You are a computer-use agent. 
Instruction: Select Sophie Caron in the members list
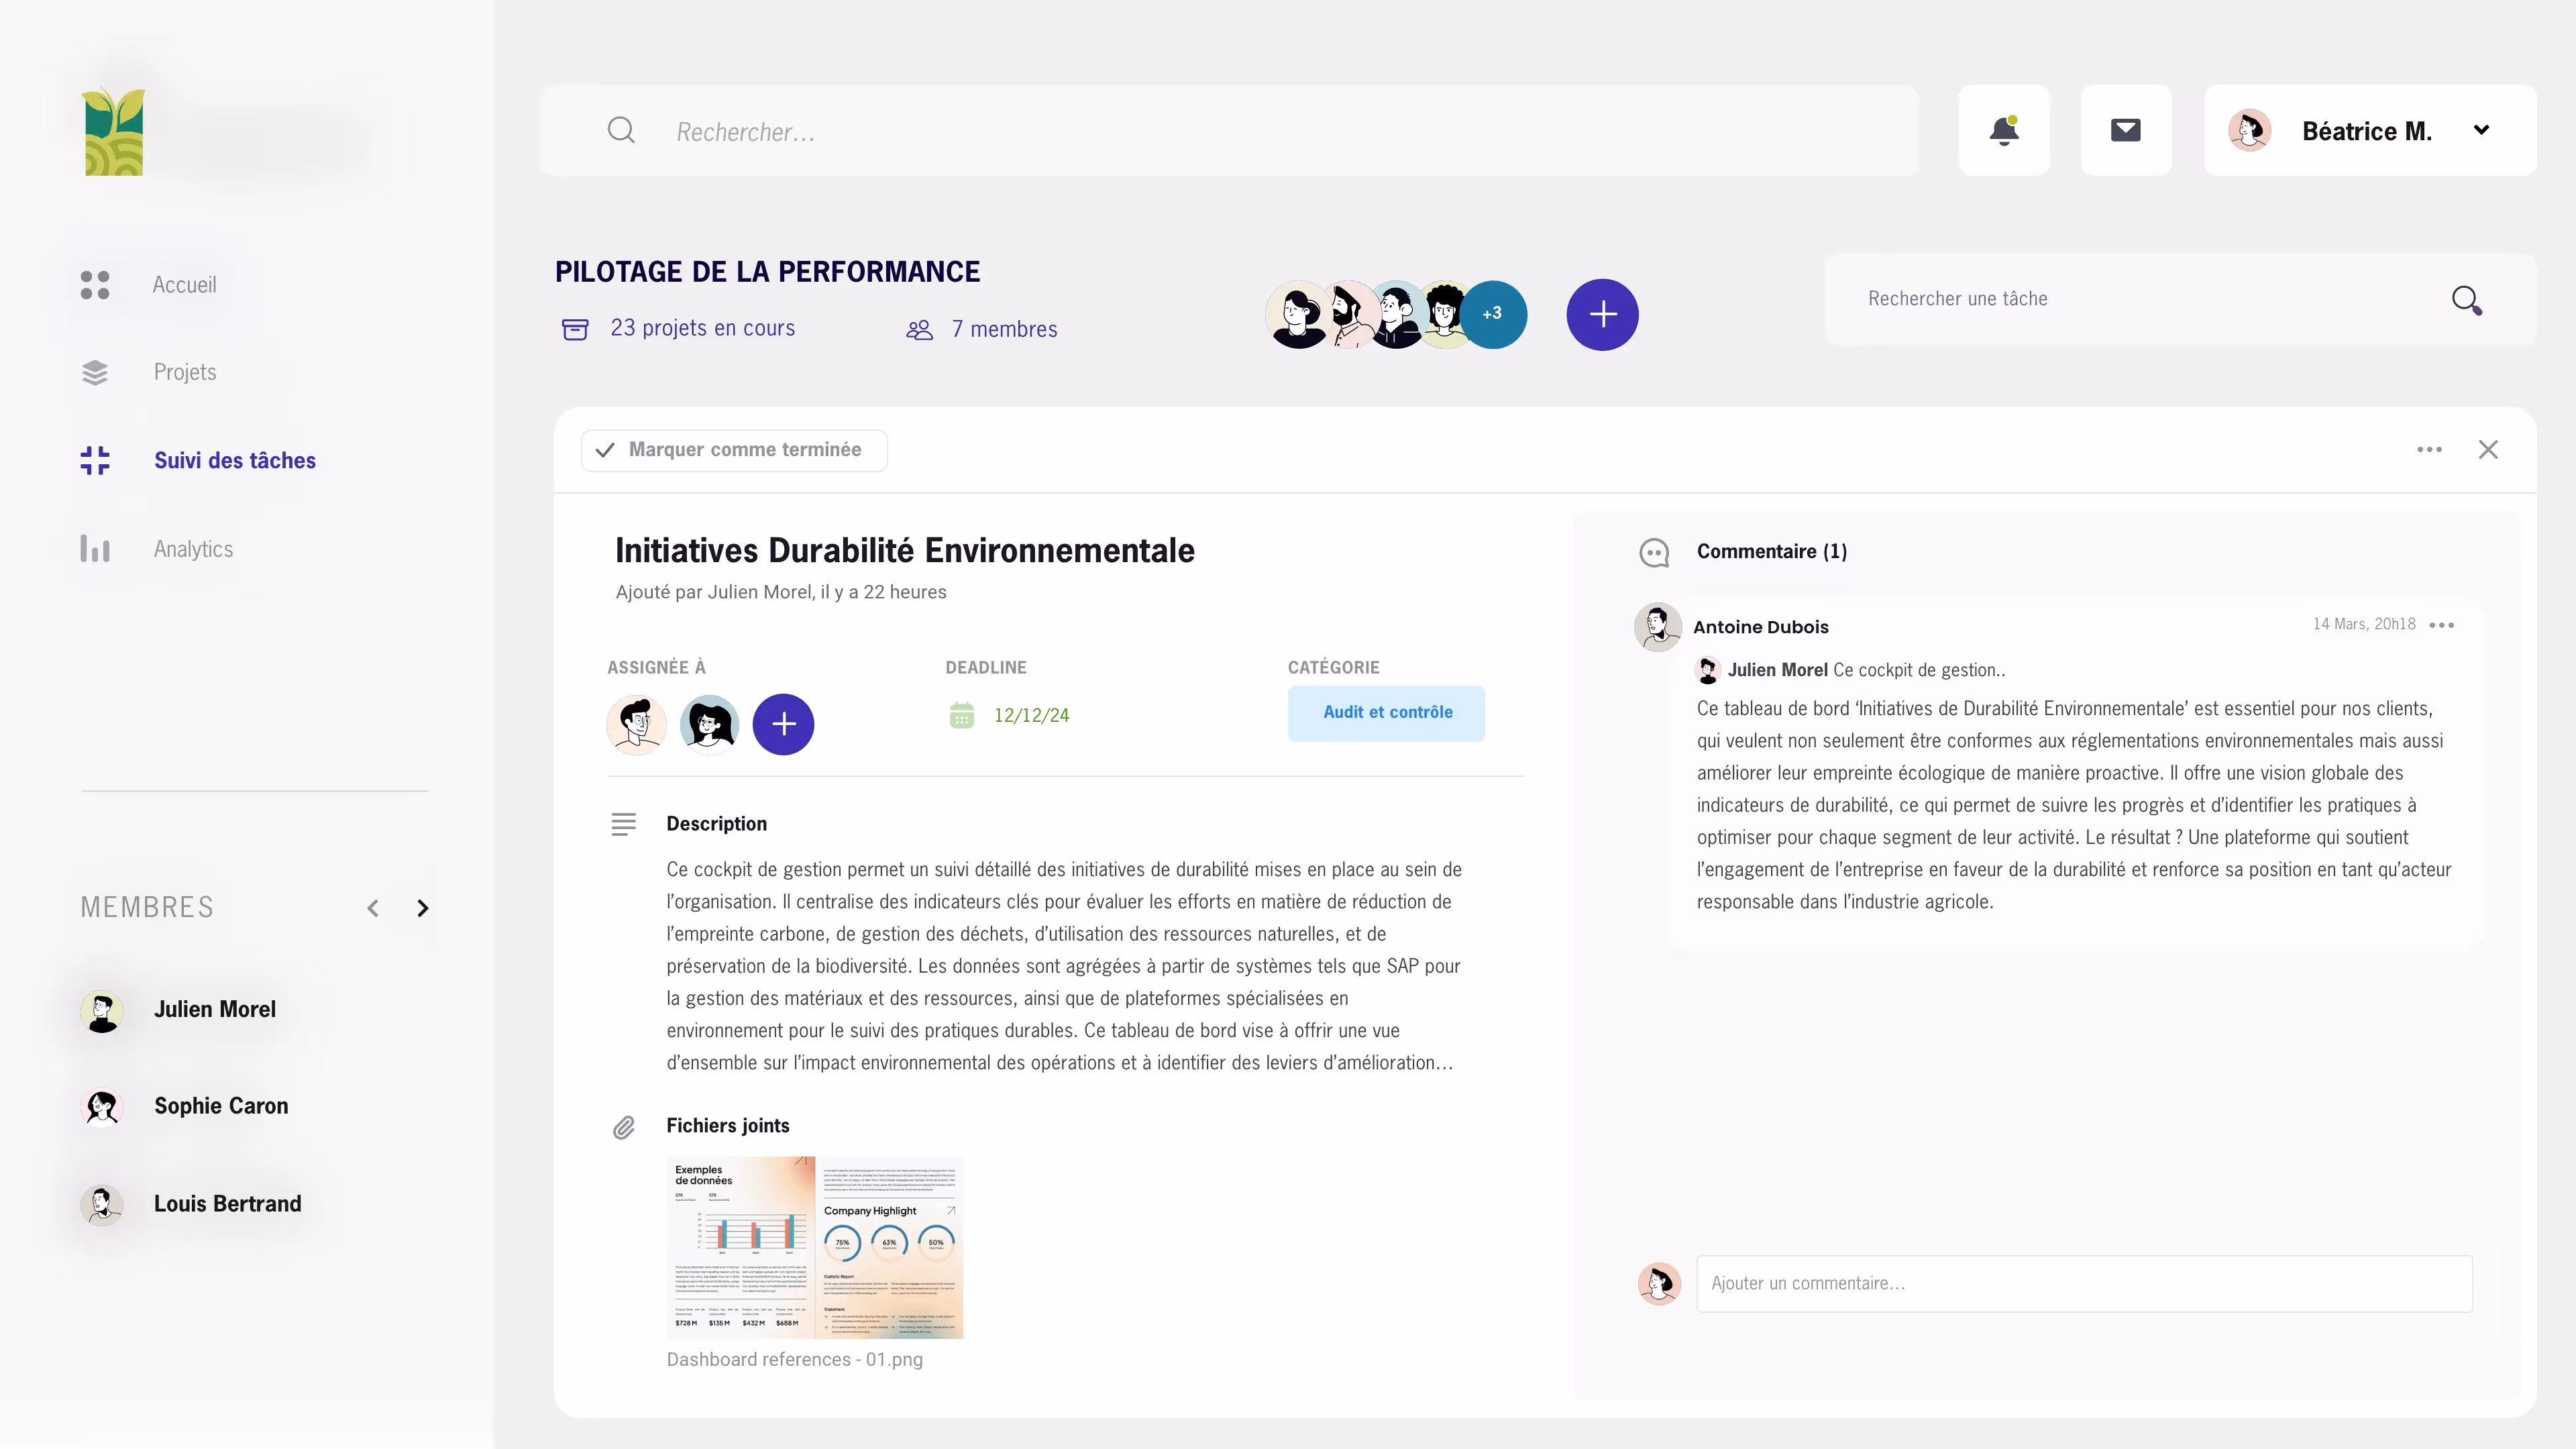pos(220,1106)
